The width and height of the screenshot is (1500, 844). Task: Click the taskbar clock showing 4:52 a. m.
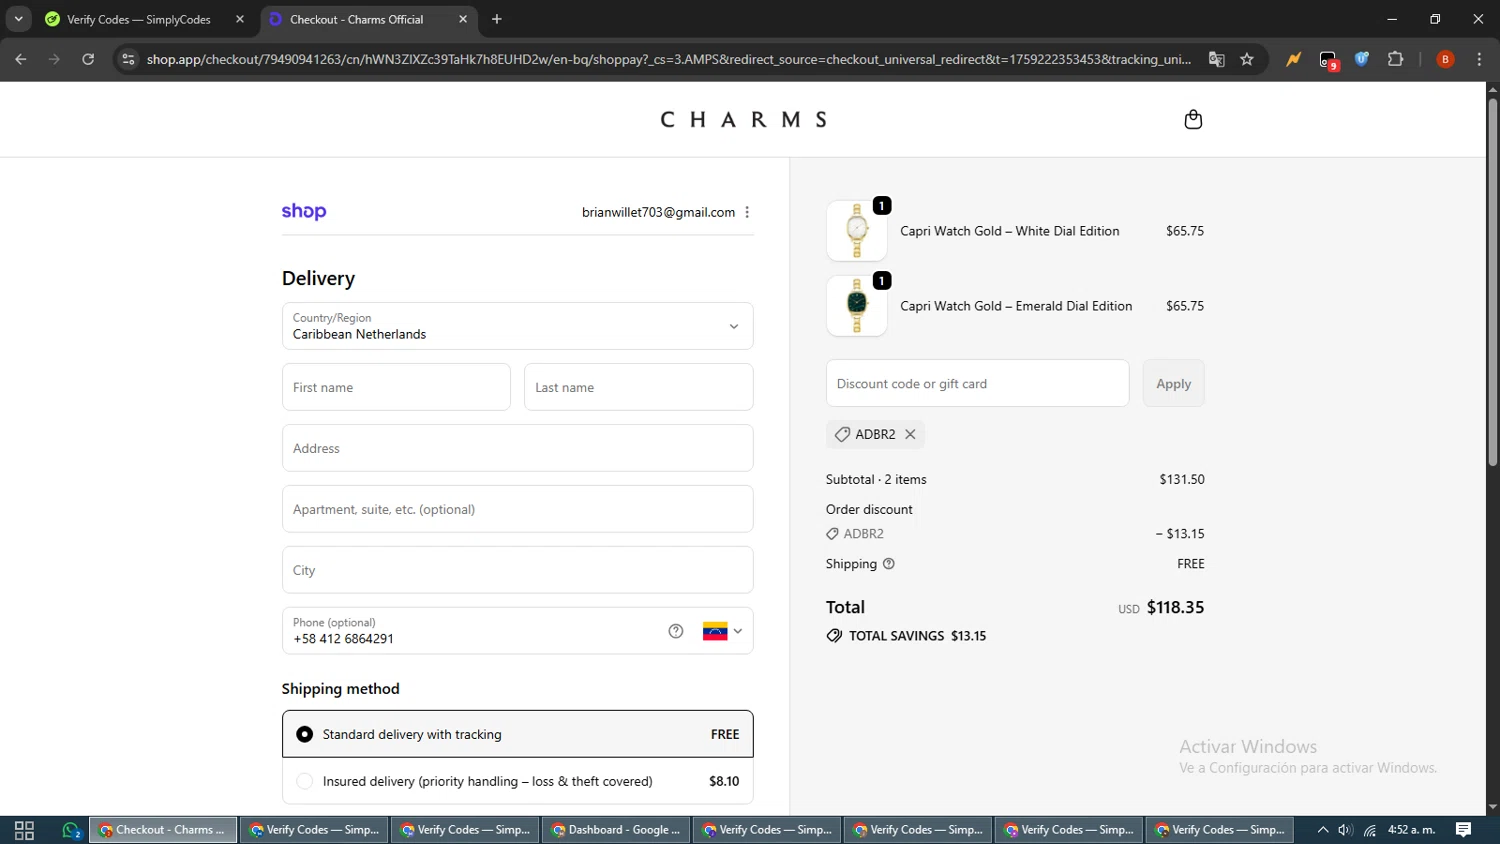click(1411, 830)
